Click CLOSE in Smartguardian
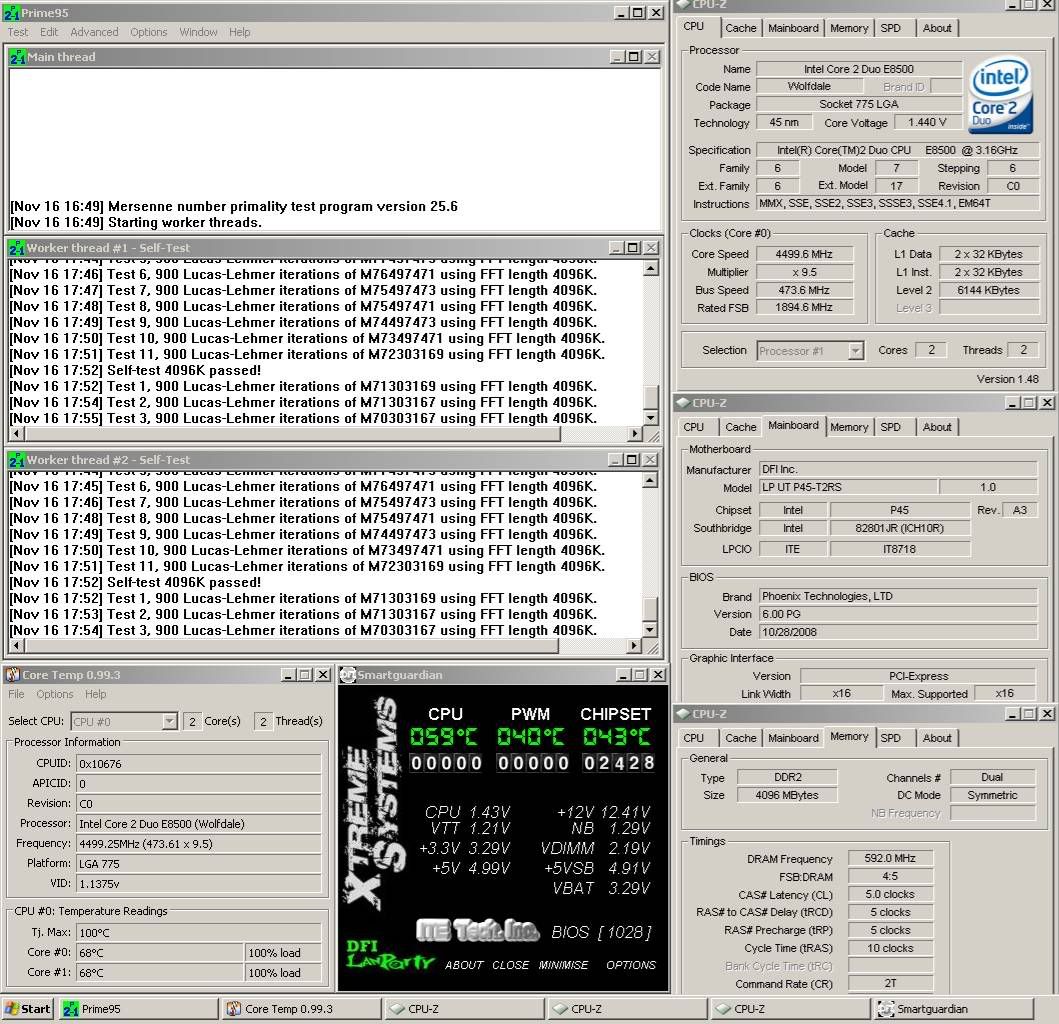Viewport: 1059px width, 1024px height. coord(511,965)
